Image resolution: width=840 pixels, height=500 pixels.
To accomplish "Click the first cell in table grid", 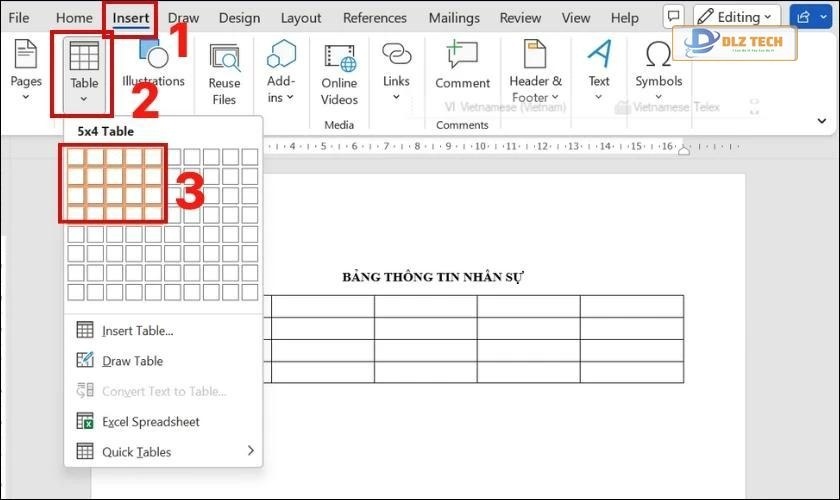I will pos(76,156).
